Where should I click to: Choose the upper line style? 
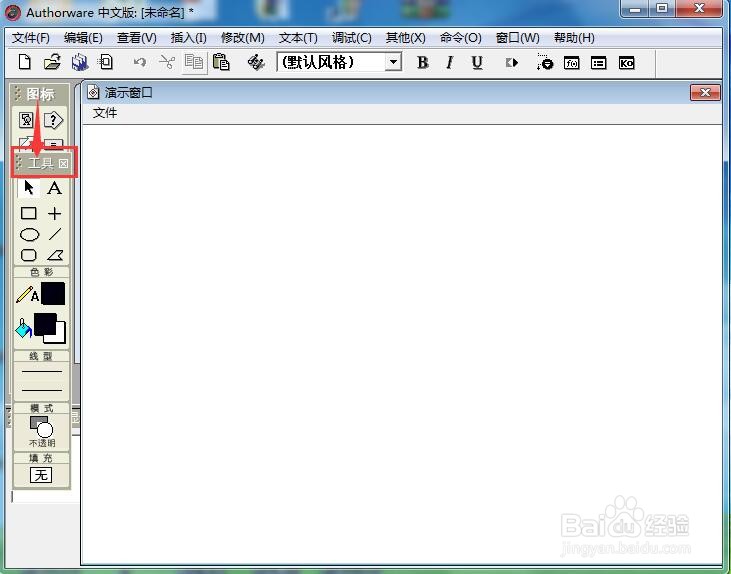[42, 372]
